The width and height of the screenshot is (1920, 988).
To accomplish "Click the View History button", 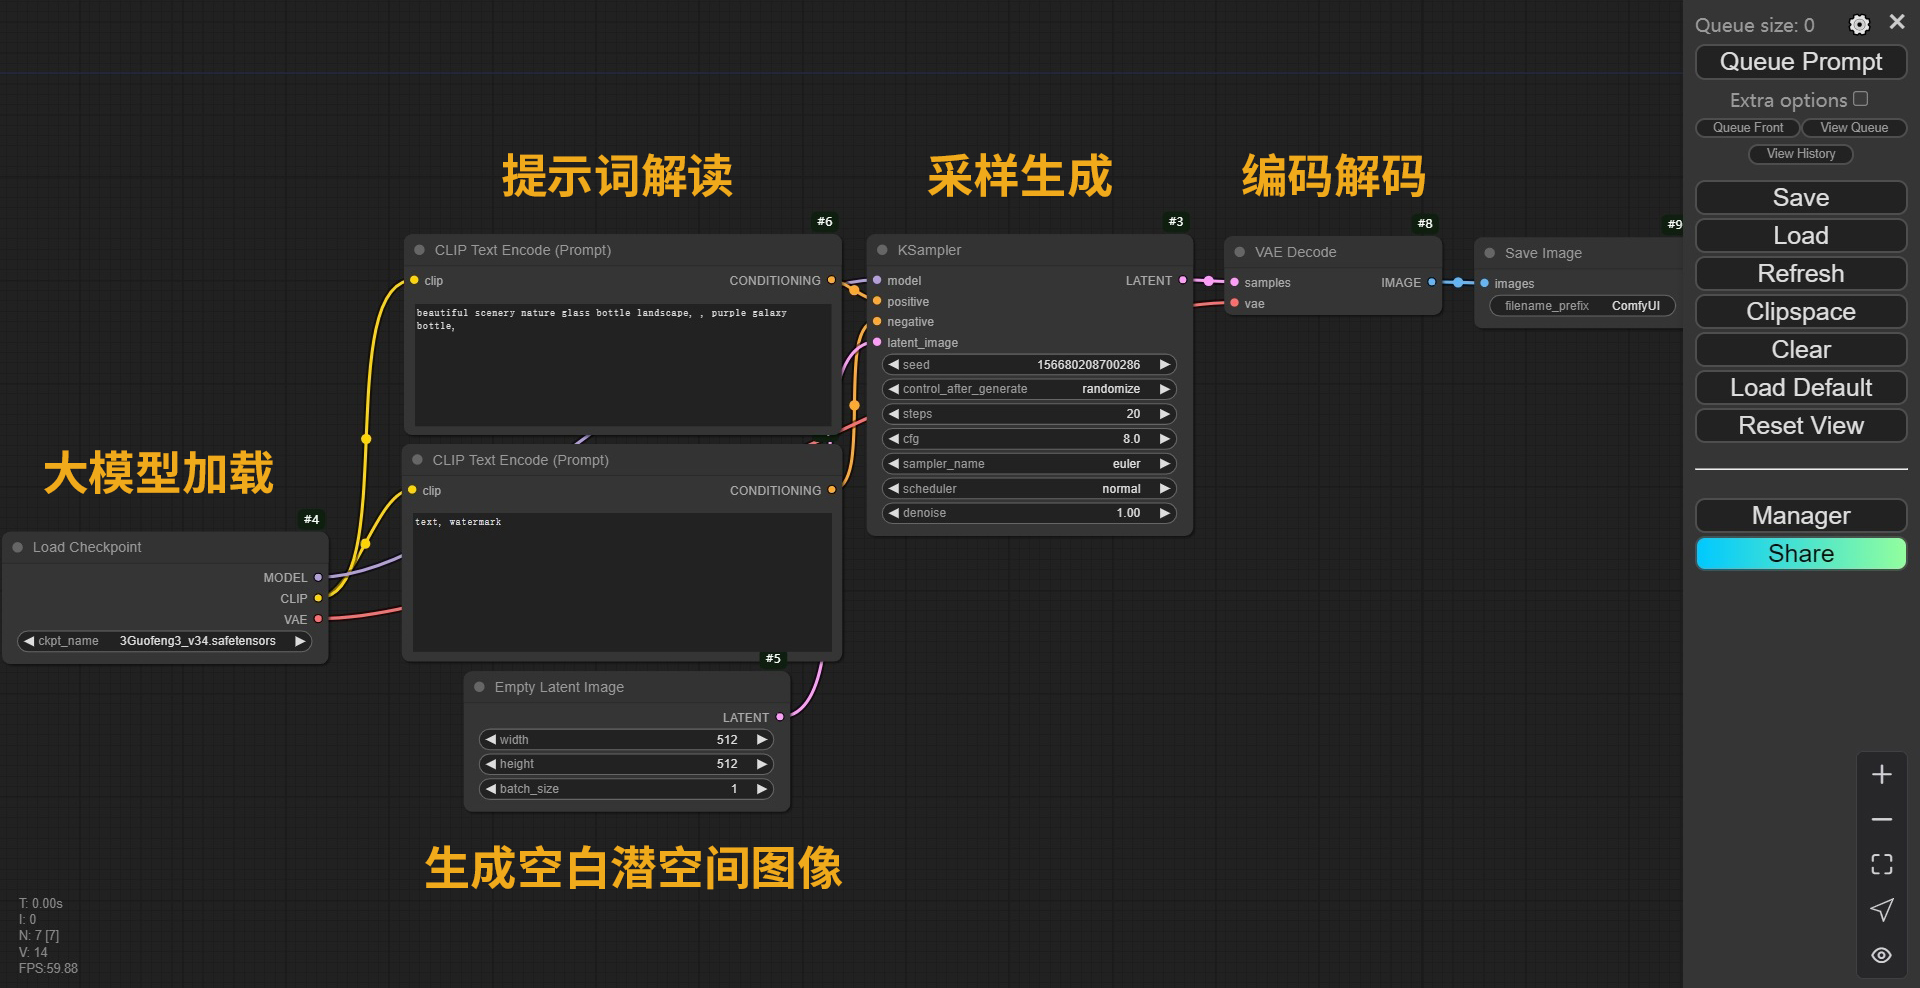I will click(1800, 154).
